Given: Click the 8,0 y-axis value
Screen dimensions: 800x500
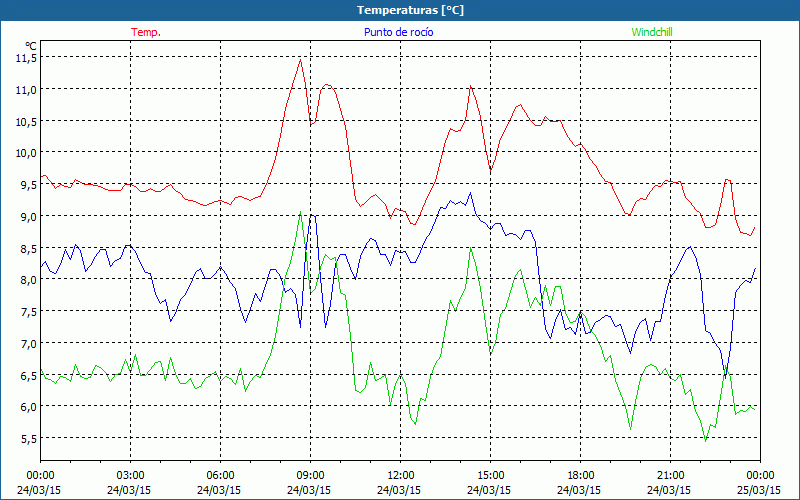Looking at the screenshot, I should pos(29,280).
